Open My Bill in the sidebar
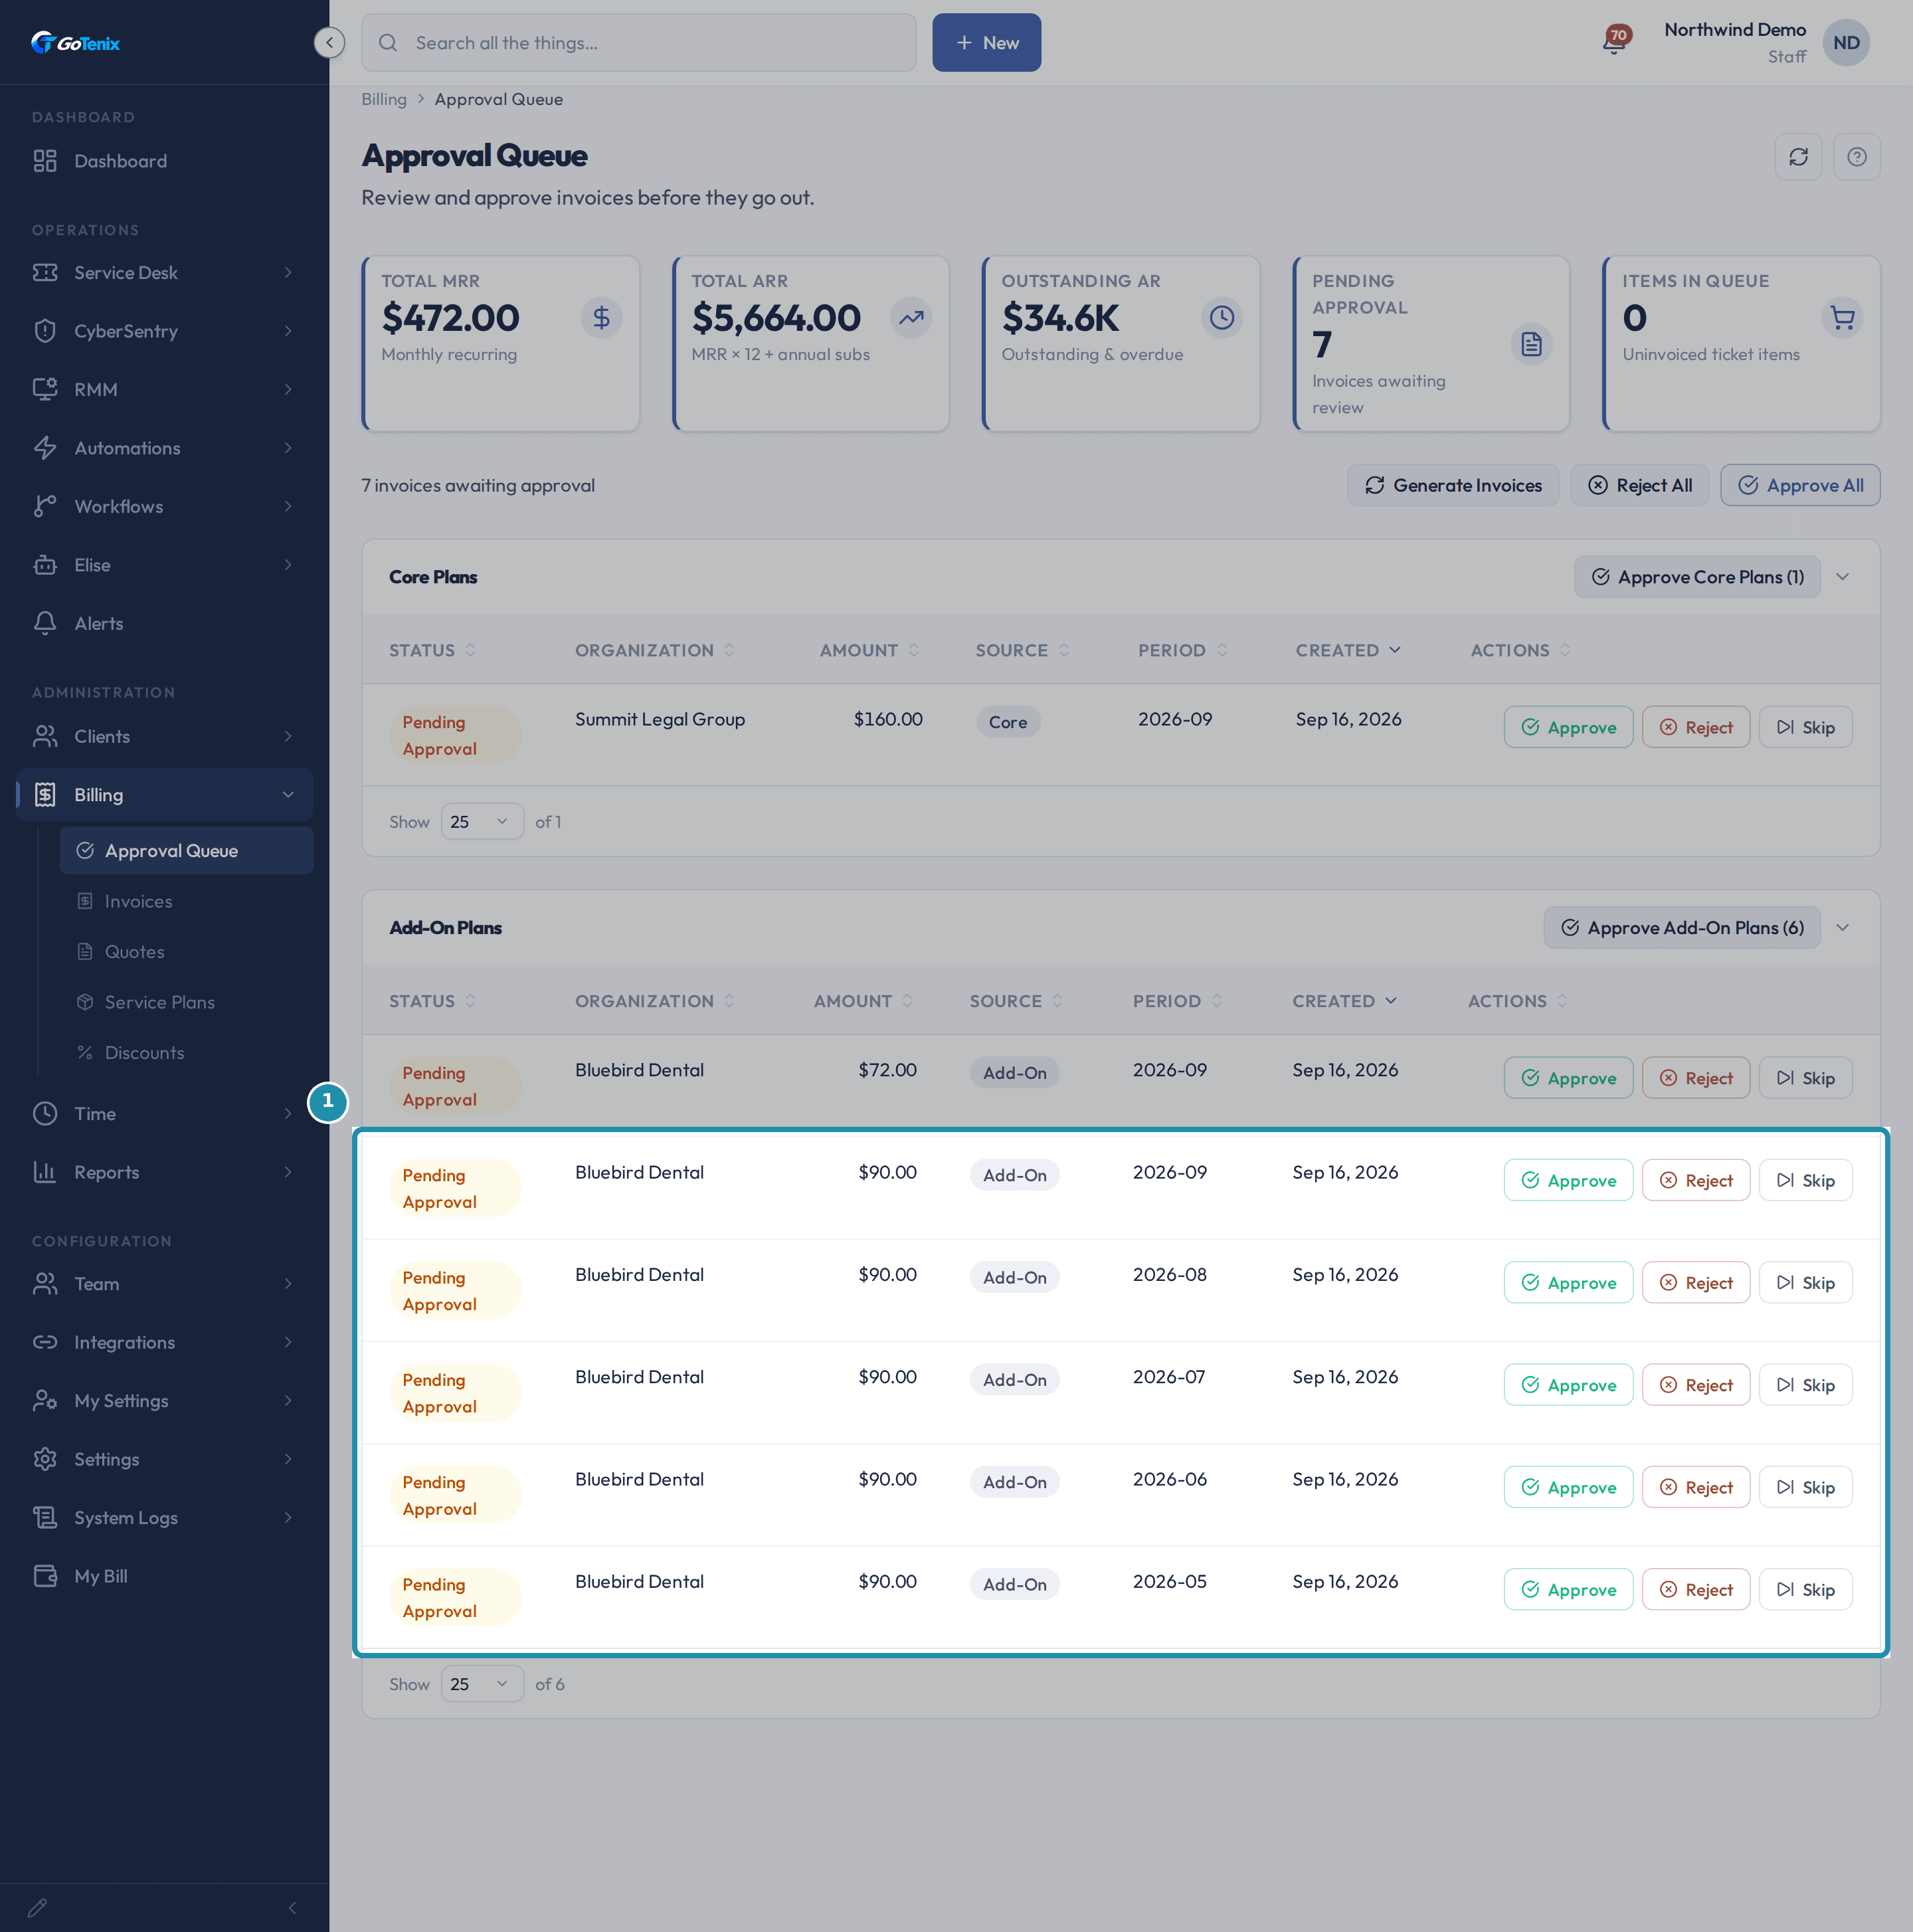The image size is (1913, 1932). [x=164, y=1576]
